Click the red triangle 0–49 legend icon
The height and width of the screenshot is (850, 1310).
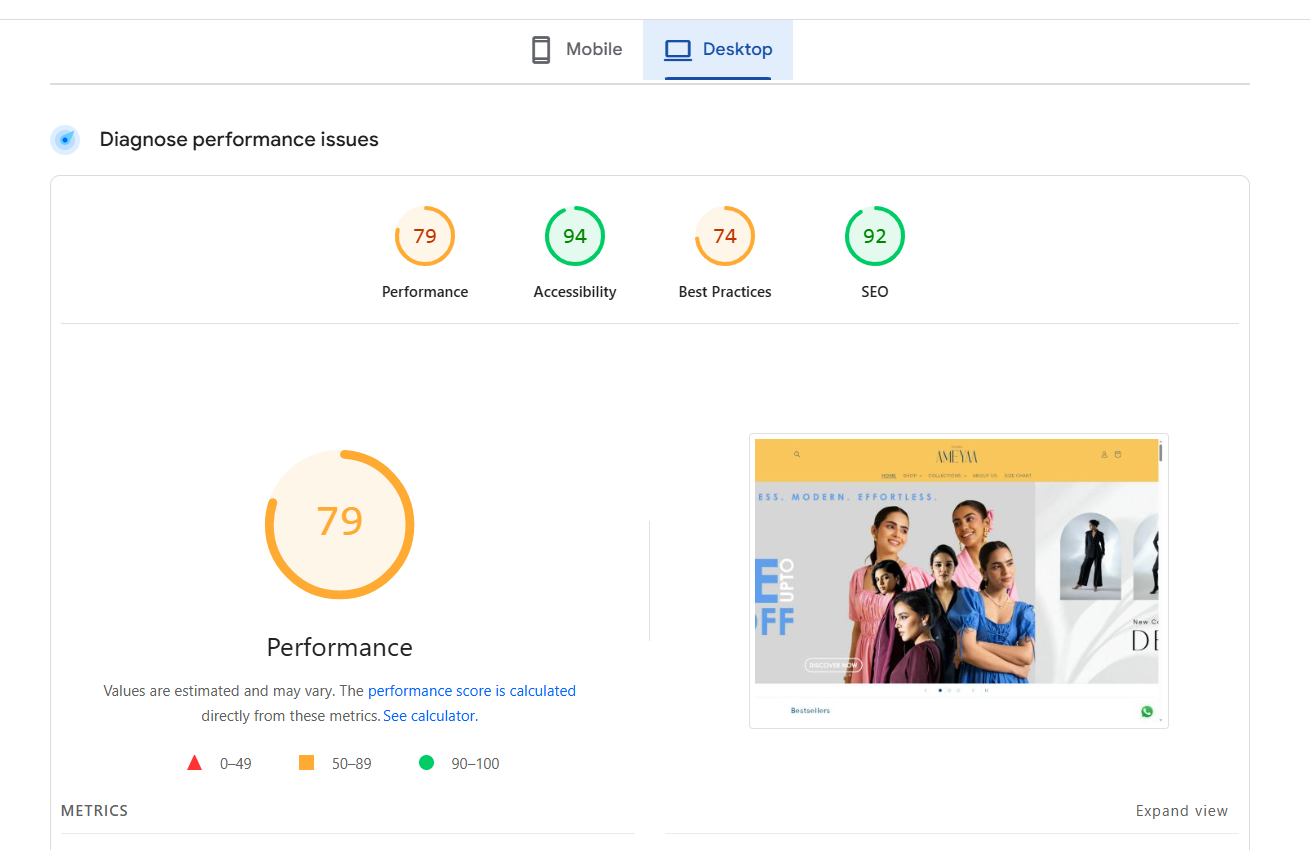coord(194,763)
